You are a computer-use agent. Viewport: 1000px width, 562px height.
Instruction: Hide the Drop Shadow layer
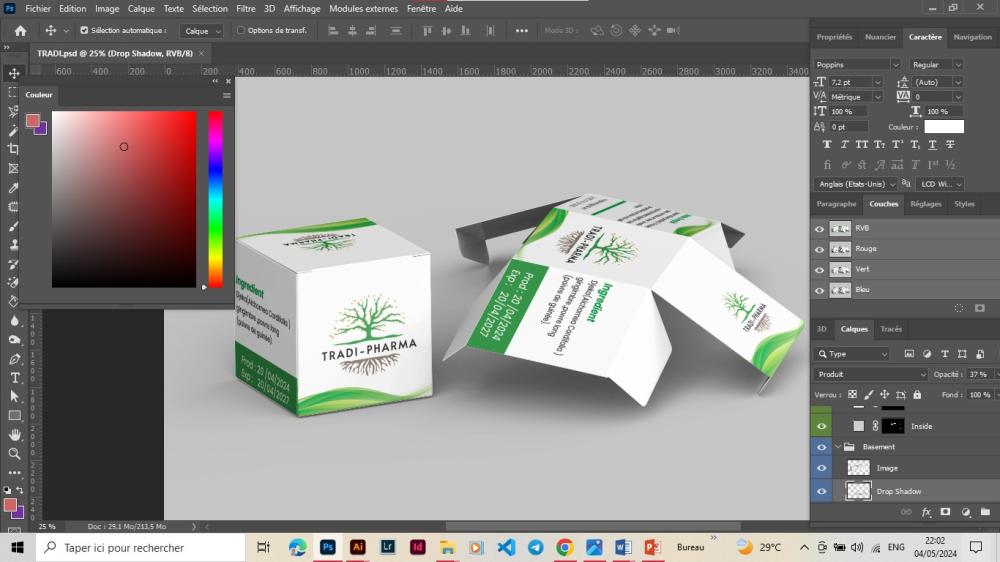click(821, 491)
